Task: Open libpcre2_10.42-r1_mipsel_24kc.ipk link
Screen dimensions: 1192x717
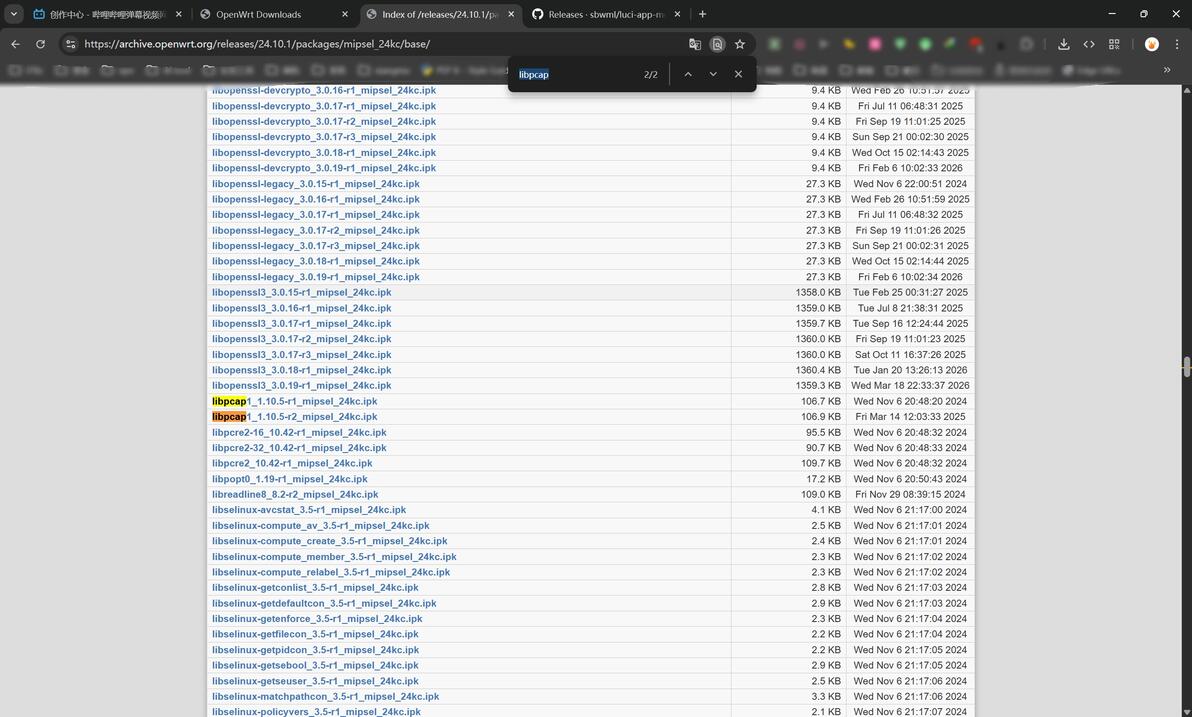Action: click(x=292, y=463)
